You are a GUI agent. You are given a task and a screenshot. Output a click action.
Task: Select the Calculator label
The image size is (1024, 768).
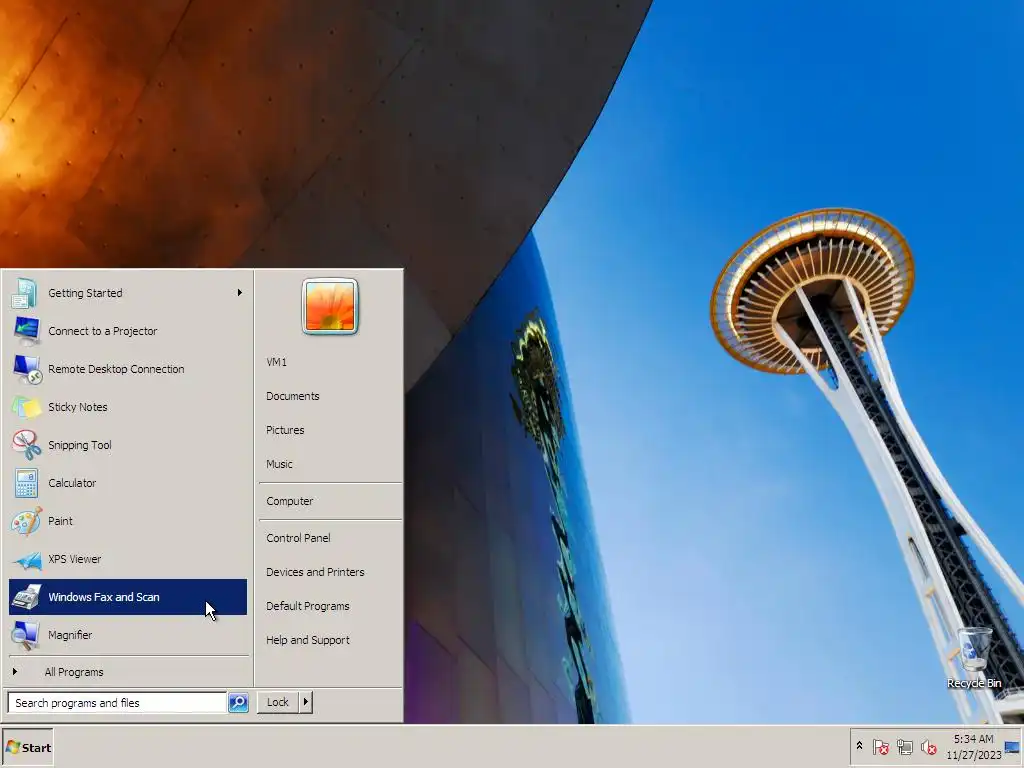72,483
